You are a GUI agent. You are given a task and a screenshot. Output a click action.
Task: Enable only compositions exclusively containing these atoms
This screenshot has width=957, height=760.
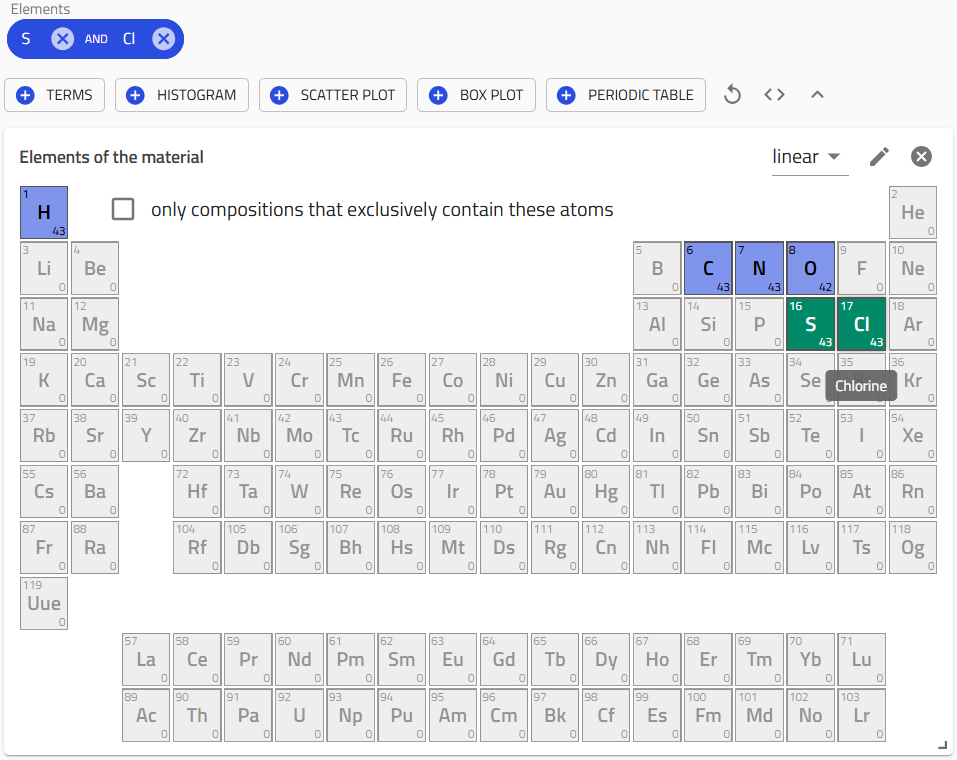point(123,209)
